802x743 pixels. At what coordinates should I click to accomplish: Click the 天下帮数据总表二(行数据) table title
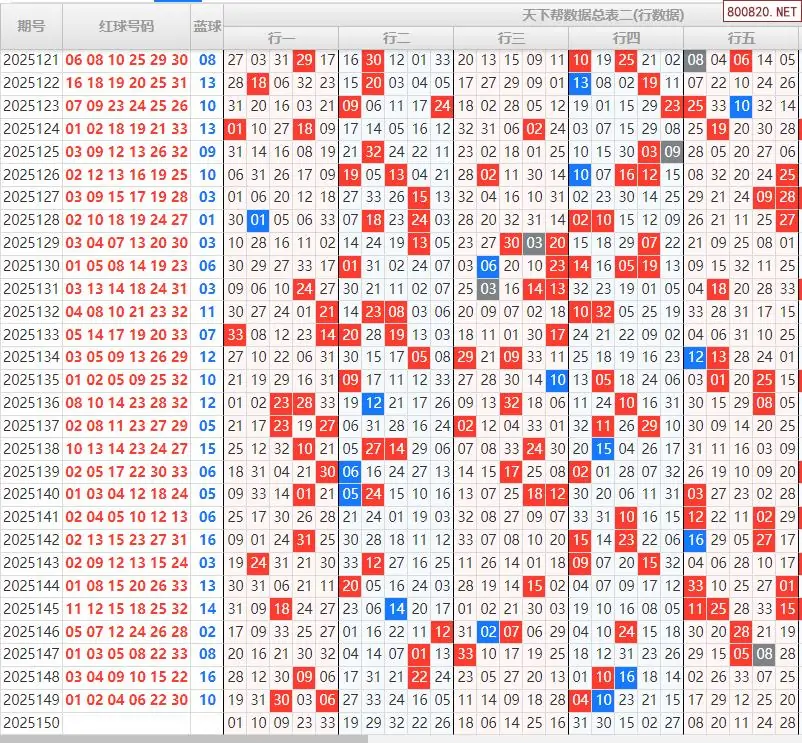603,14
